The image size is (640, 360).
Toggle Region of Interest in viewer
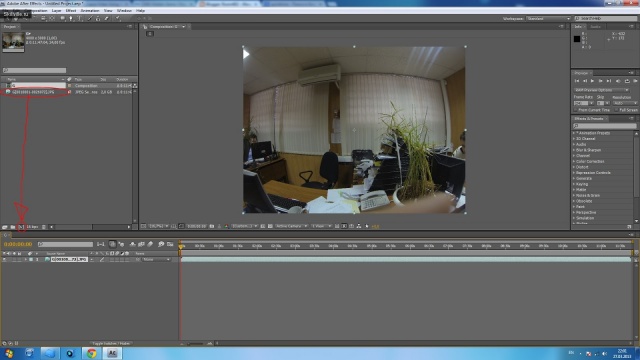pos(263,226)
